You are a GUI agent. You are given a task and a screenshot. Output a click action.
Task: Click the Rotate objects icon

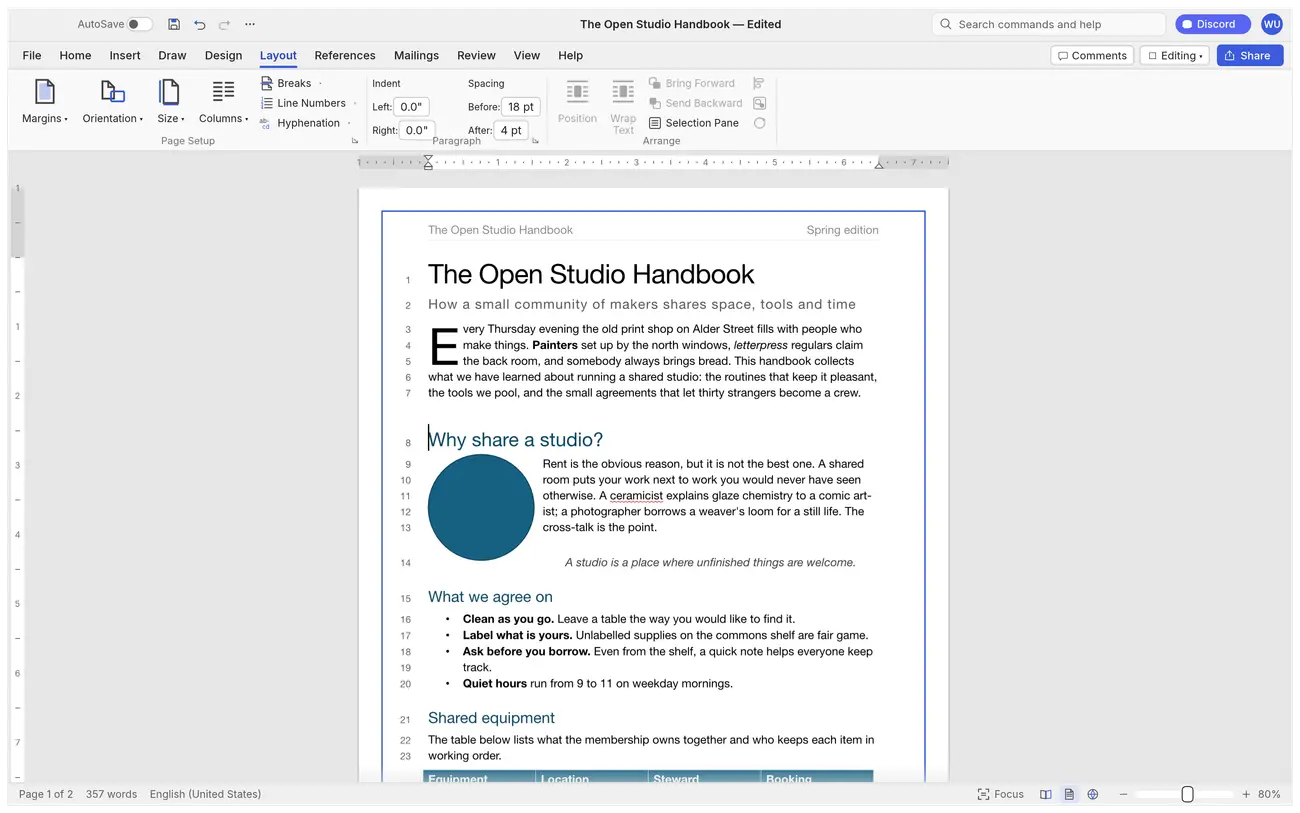759,123
